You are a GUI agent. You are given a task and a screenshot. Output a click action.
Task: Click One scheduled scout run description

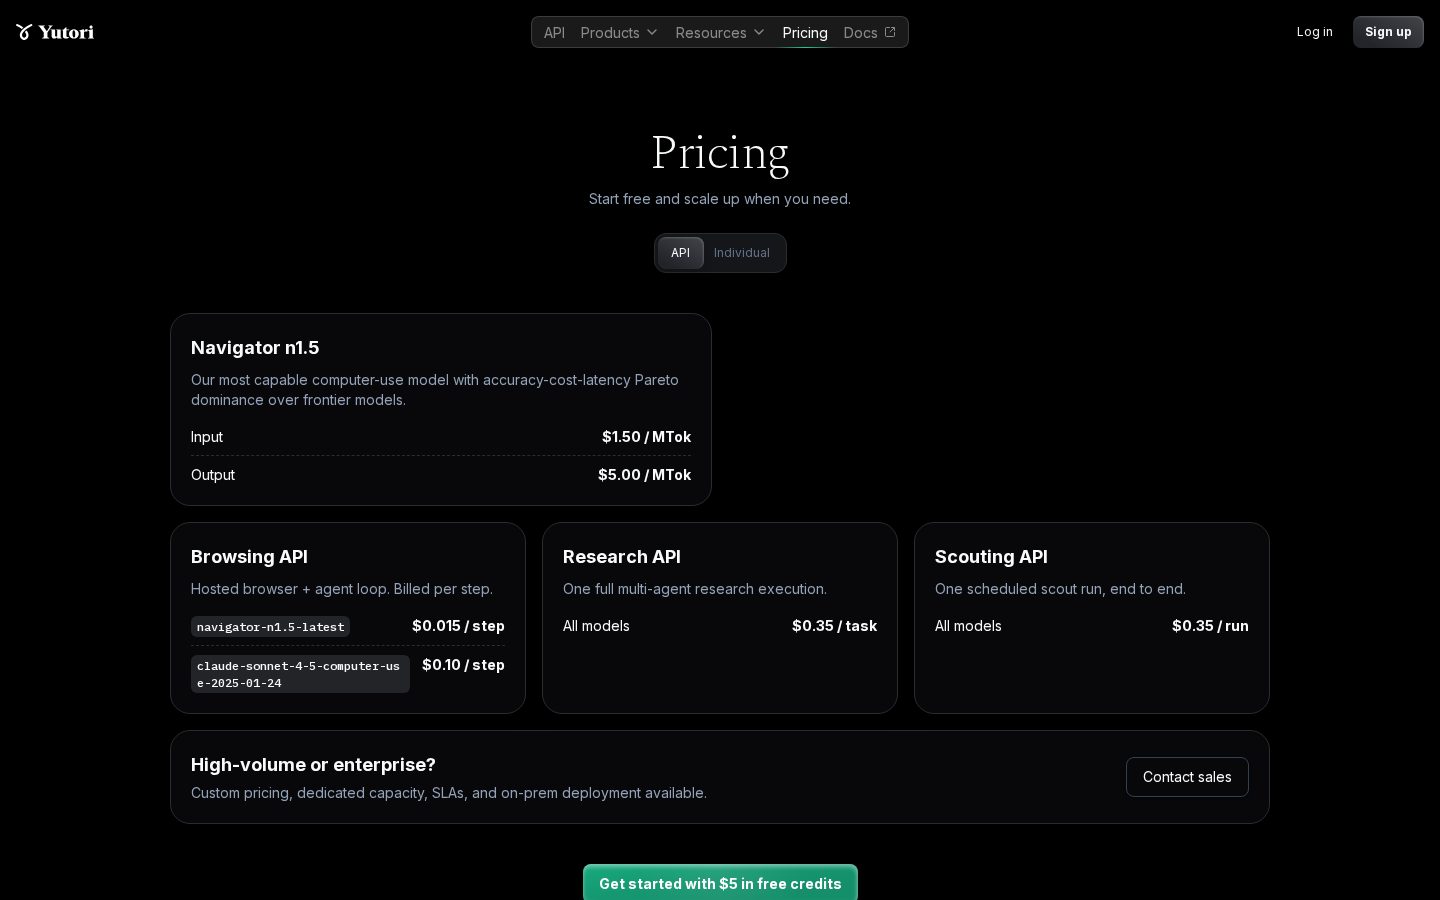(1060, 589)
